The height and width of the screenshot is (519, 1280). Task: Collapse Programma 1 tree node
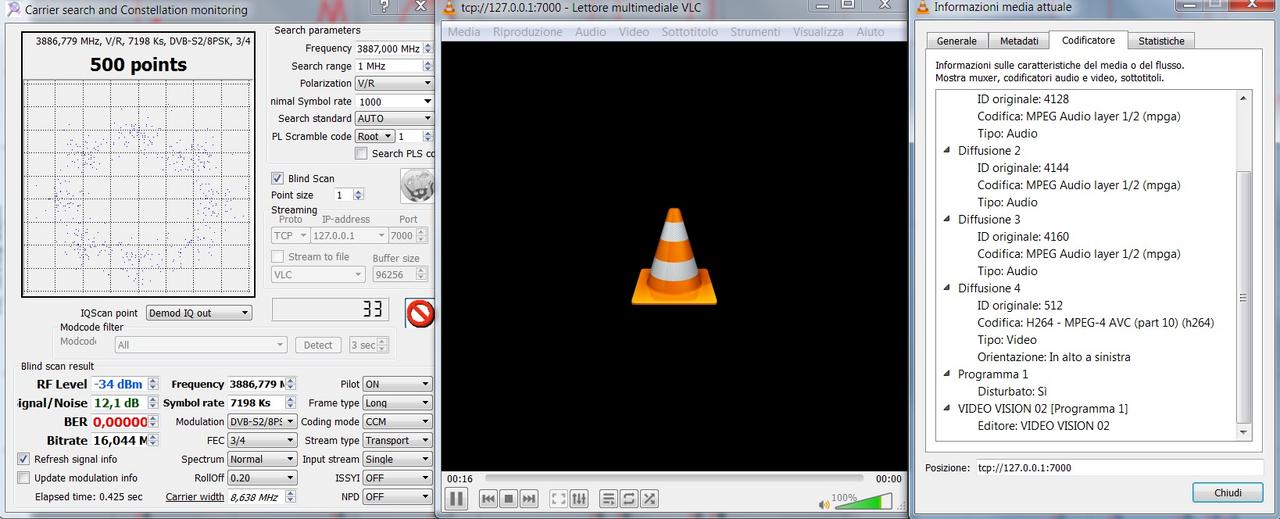(948, 374)
